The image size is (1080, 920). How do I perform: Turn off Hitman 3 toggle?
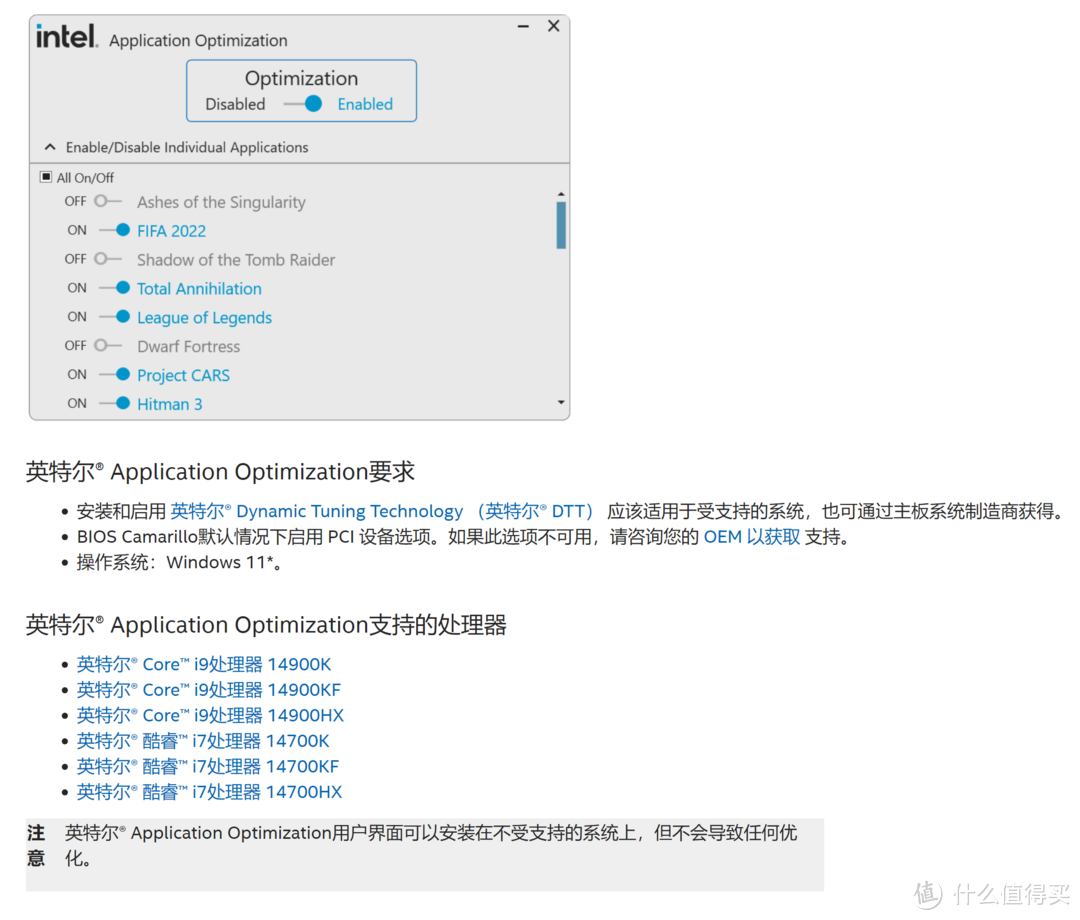coord(114,404)
